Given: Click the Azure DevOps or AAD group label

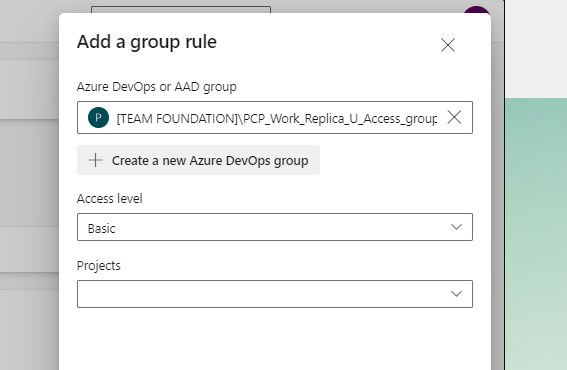Looking at the screenshot, I should click(157, 87).
